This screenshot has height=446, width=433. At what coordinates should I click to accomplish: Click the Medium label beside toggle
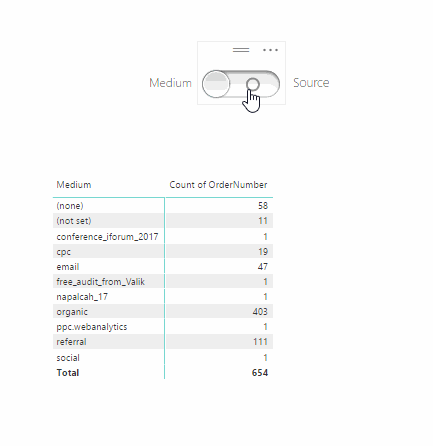coord(170,83)
